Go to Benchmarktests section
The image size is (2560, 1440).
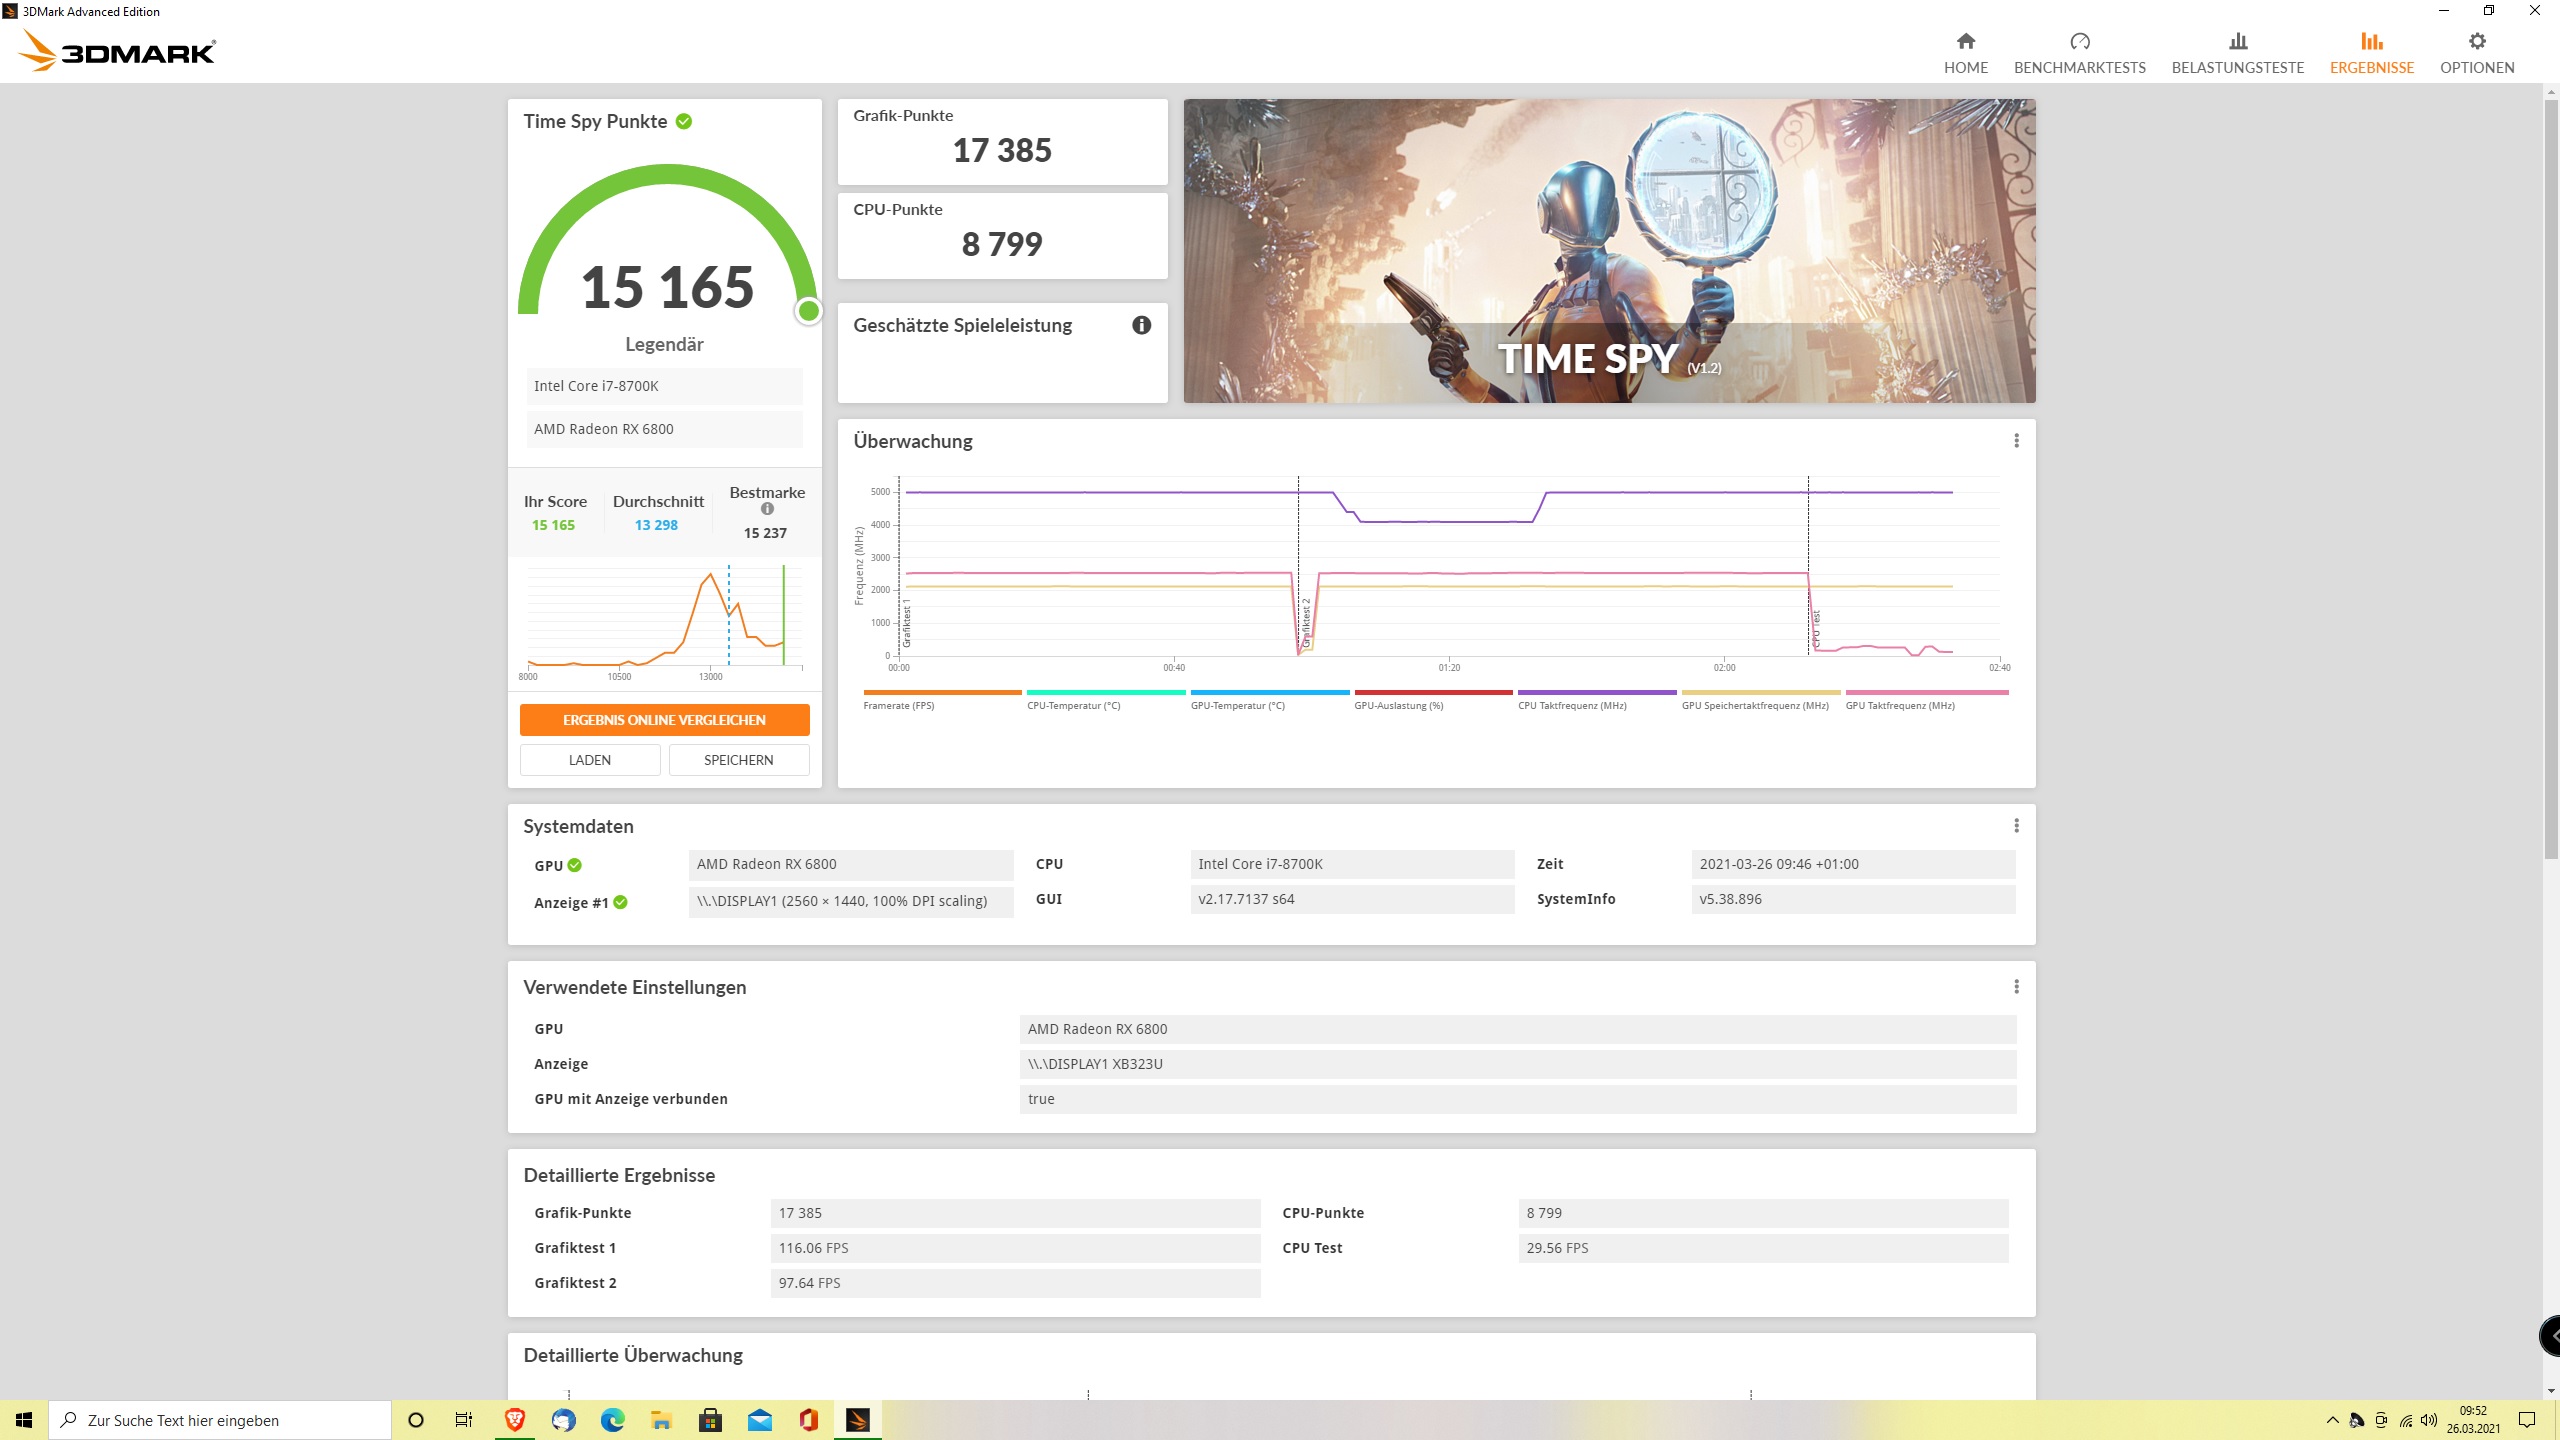point(2079,53)
